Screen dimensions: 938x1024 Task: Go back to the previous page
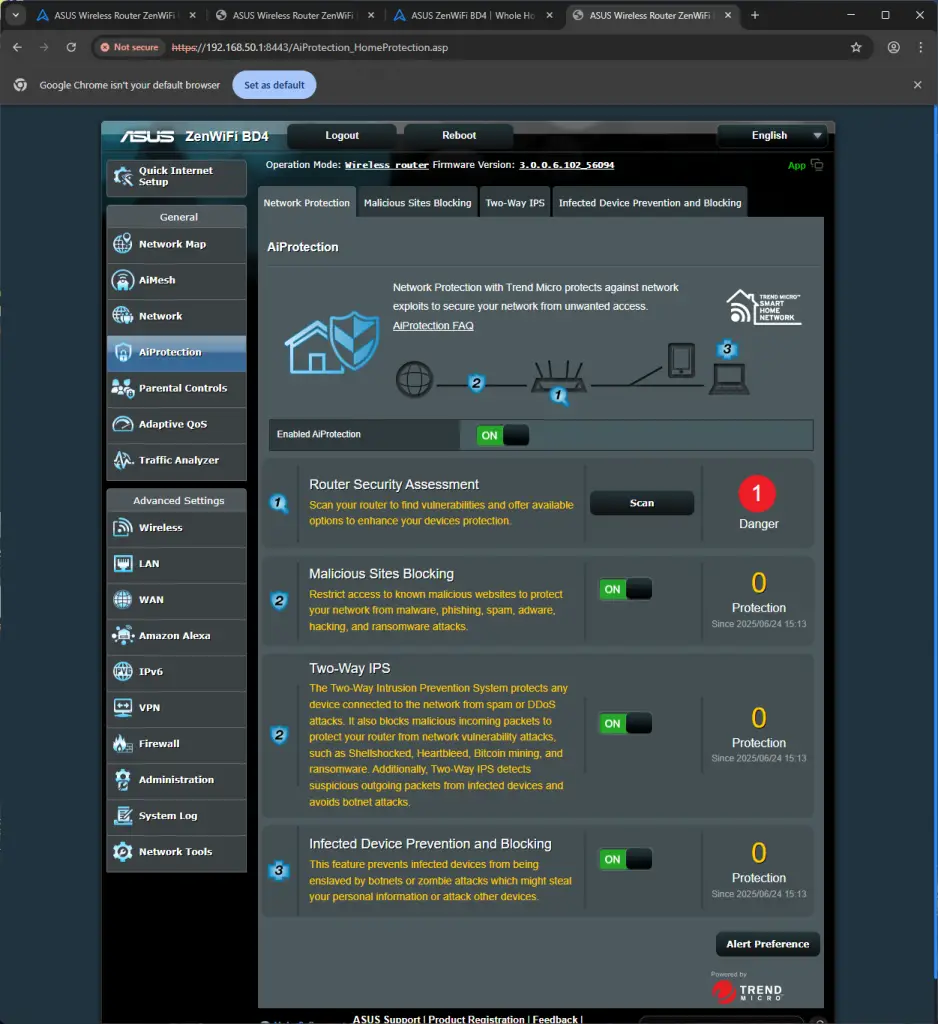[18, 47]
